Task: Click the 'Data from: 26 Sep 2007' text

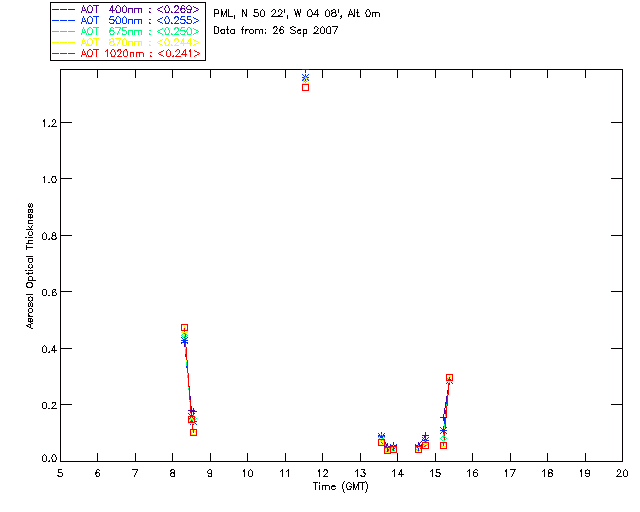Action: 276,31
